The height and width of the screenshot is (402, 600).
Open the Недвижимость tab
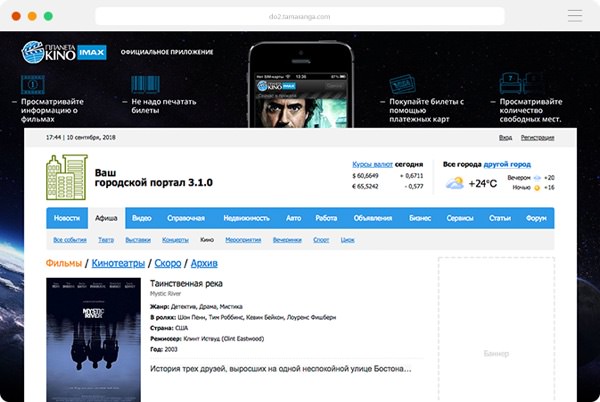pyautogui.click(x=246, y=218)
